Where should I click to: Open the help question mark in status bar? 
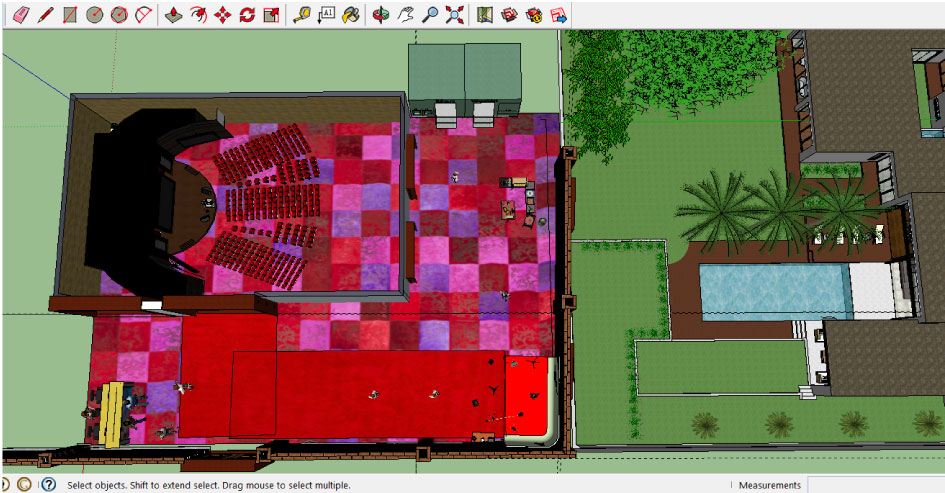tap(48, 485)
